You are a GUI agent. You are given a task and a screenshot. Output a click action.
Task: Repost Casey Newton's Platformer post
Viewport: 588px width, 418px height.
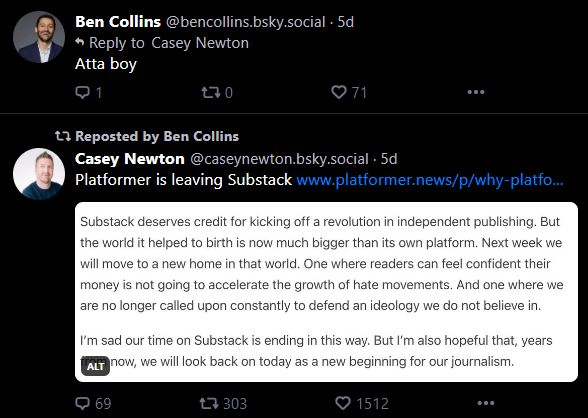(x=223, y=403)
